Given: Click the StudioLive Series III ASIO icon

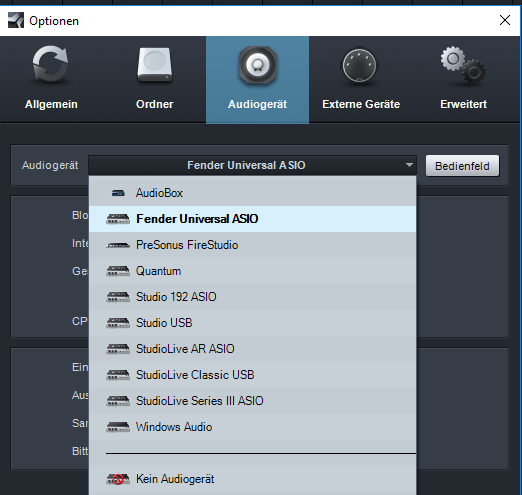Looking at the screenshot, I should (x=118, y=401).
